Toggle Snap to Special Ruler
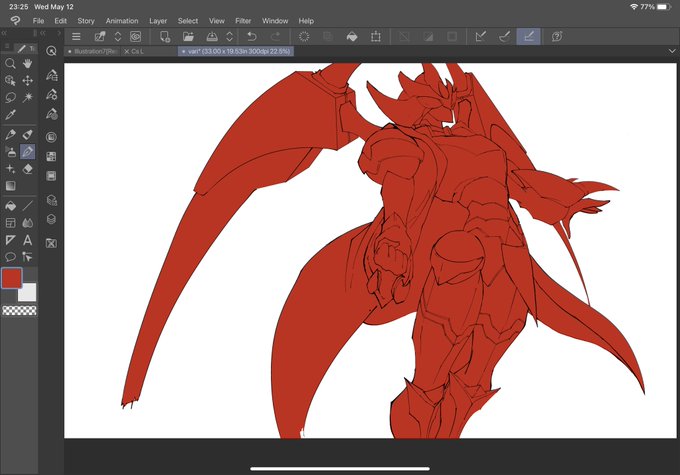Screen dimensions: 680x475 [504, 36]
